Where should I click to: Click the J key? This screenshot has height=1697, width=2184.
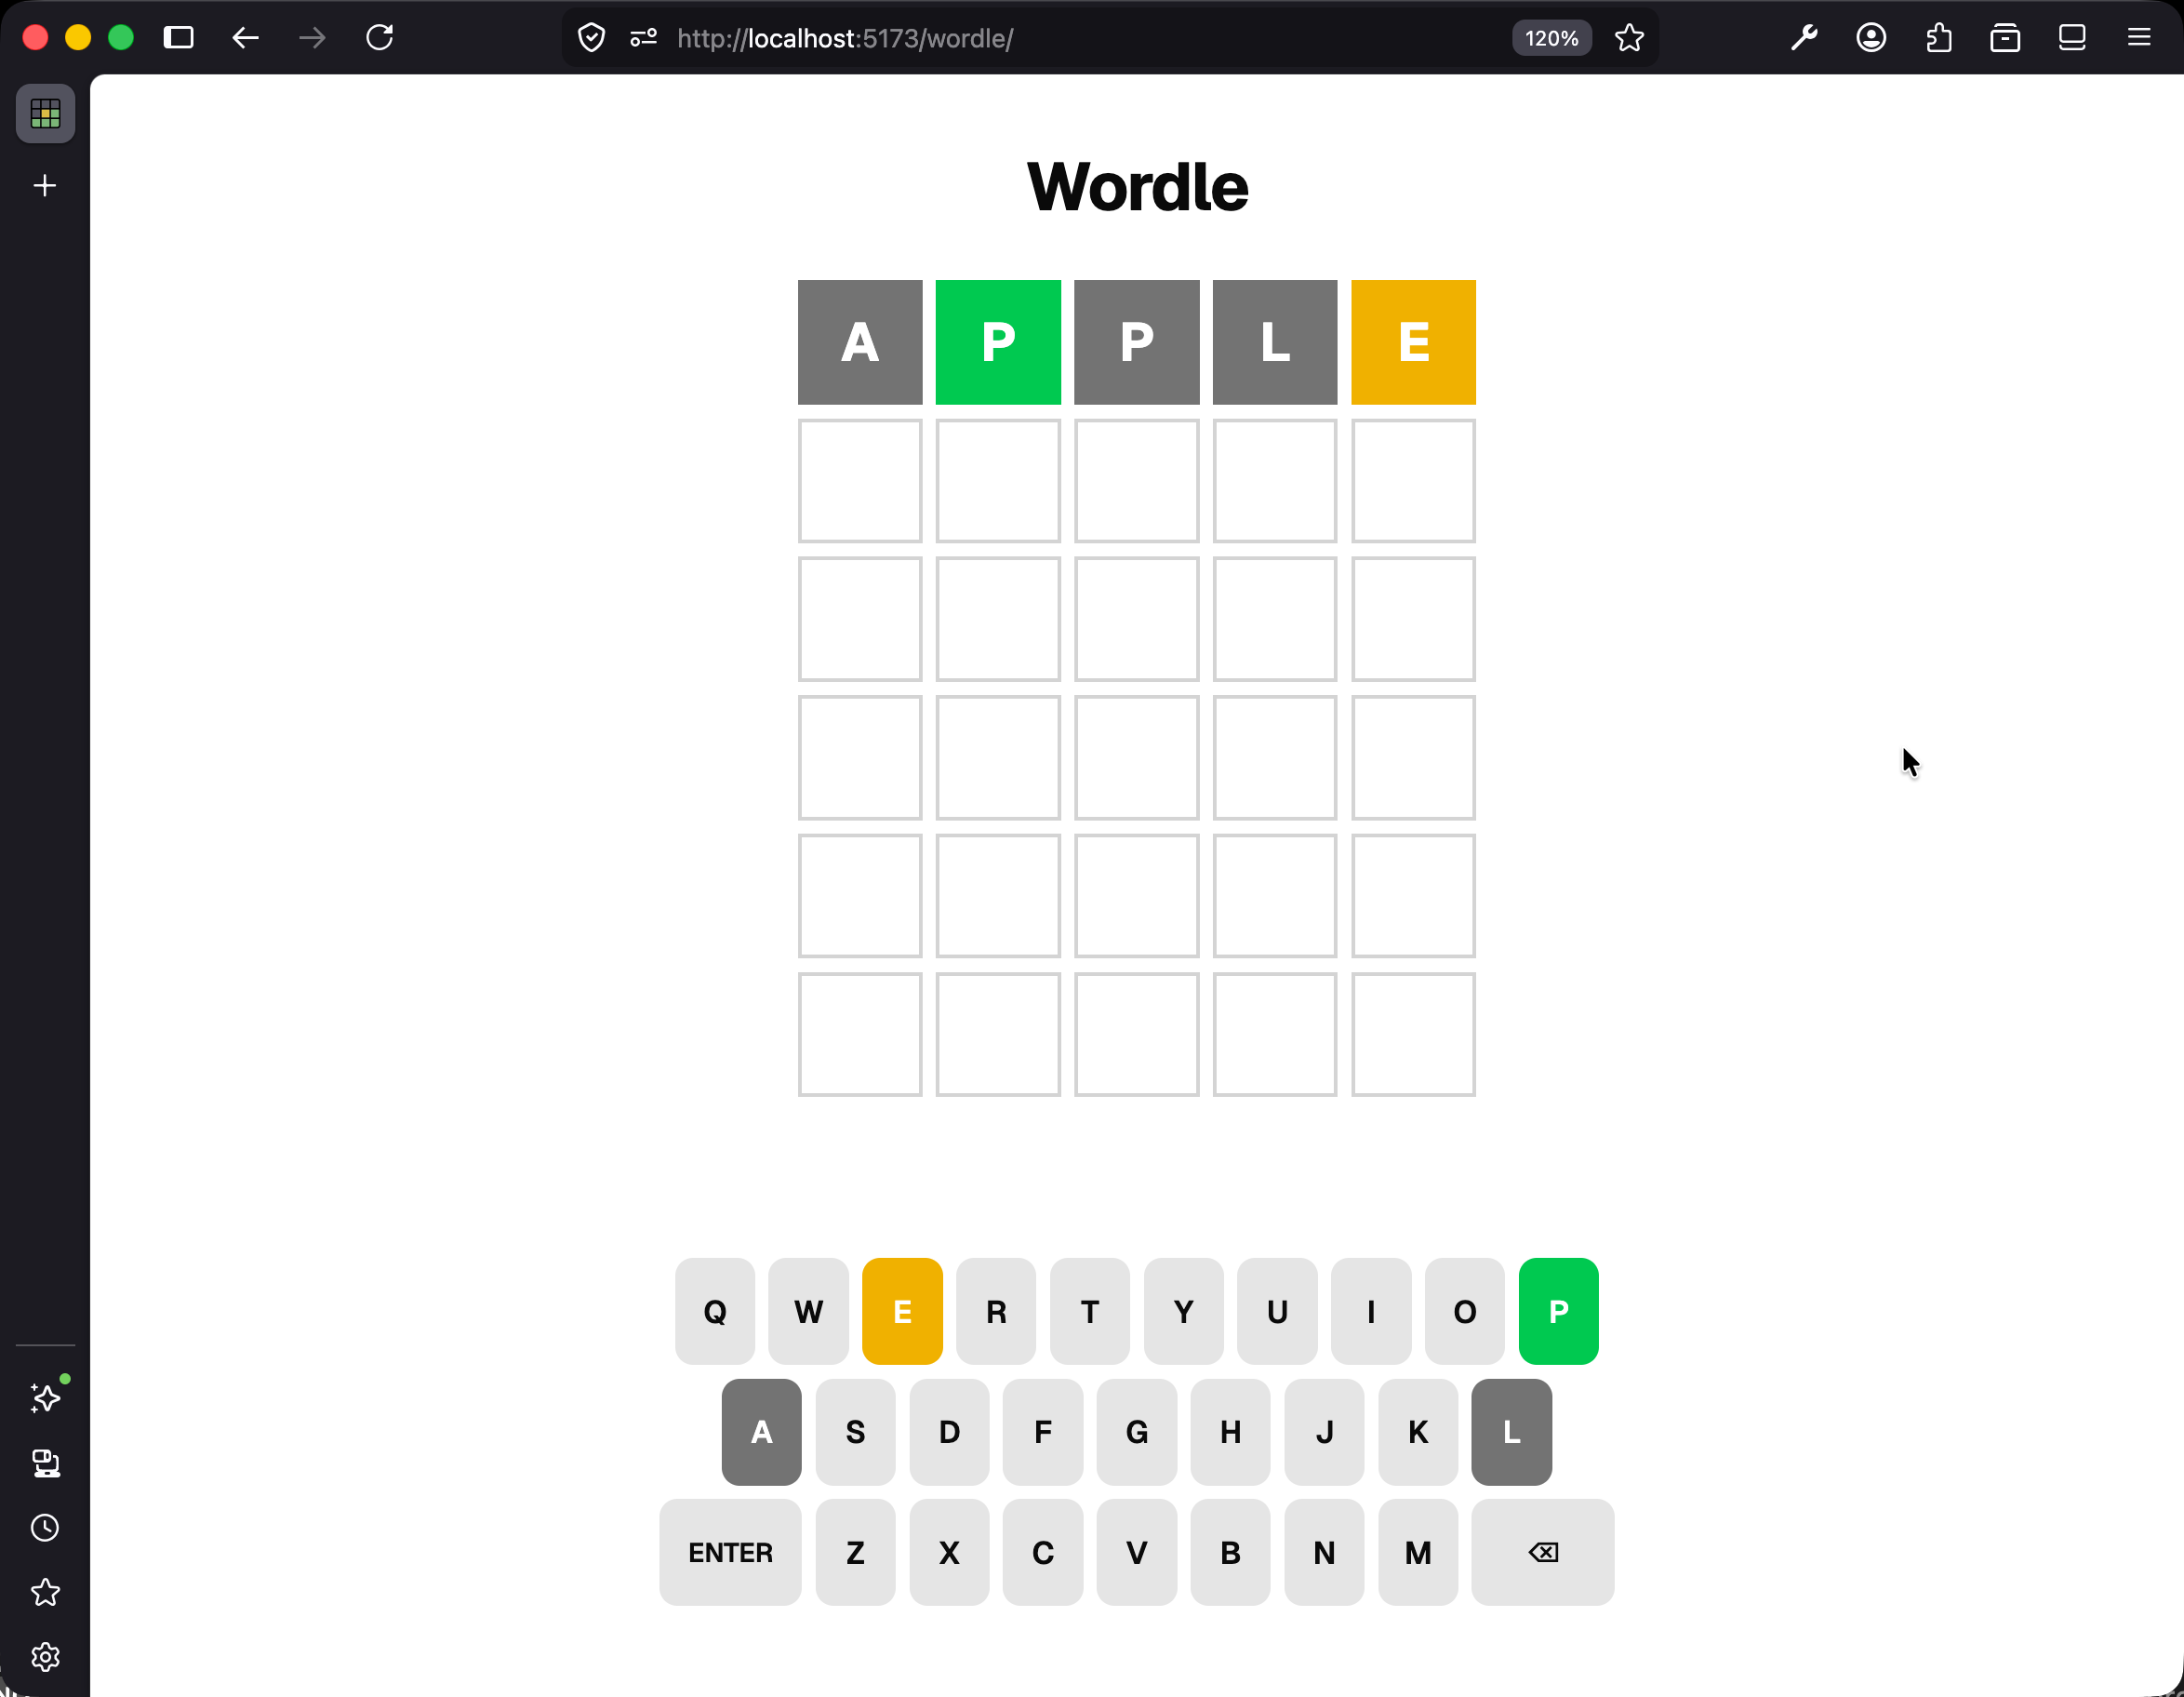tap(1324, 1432)
